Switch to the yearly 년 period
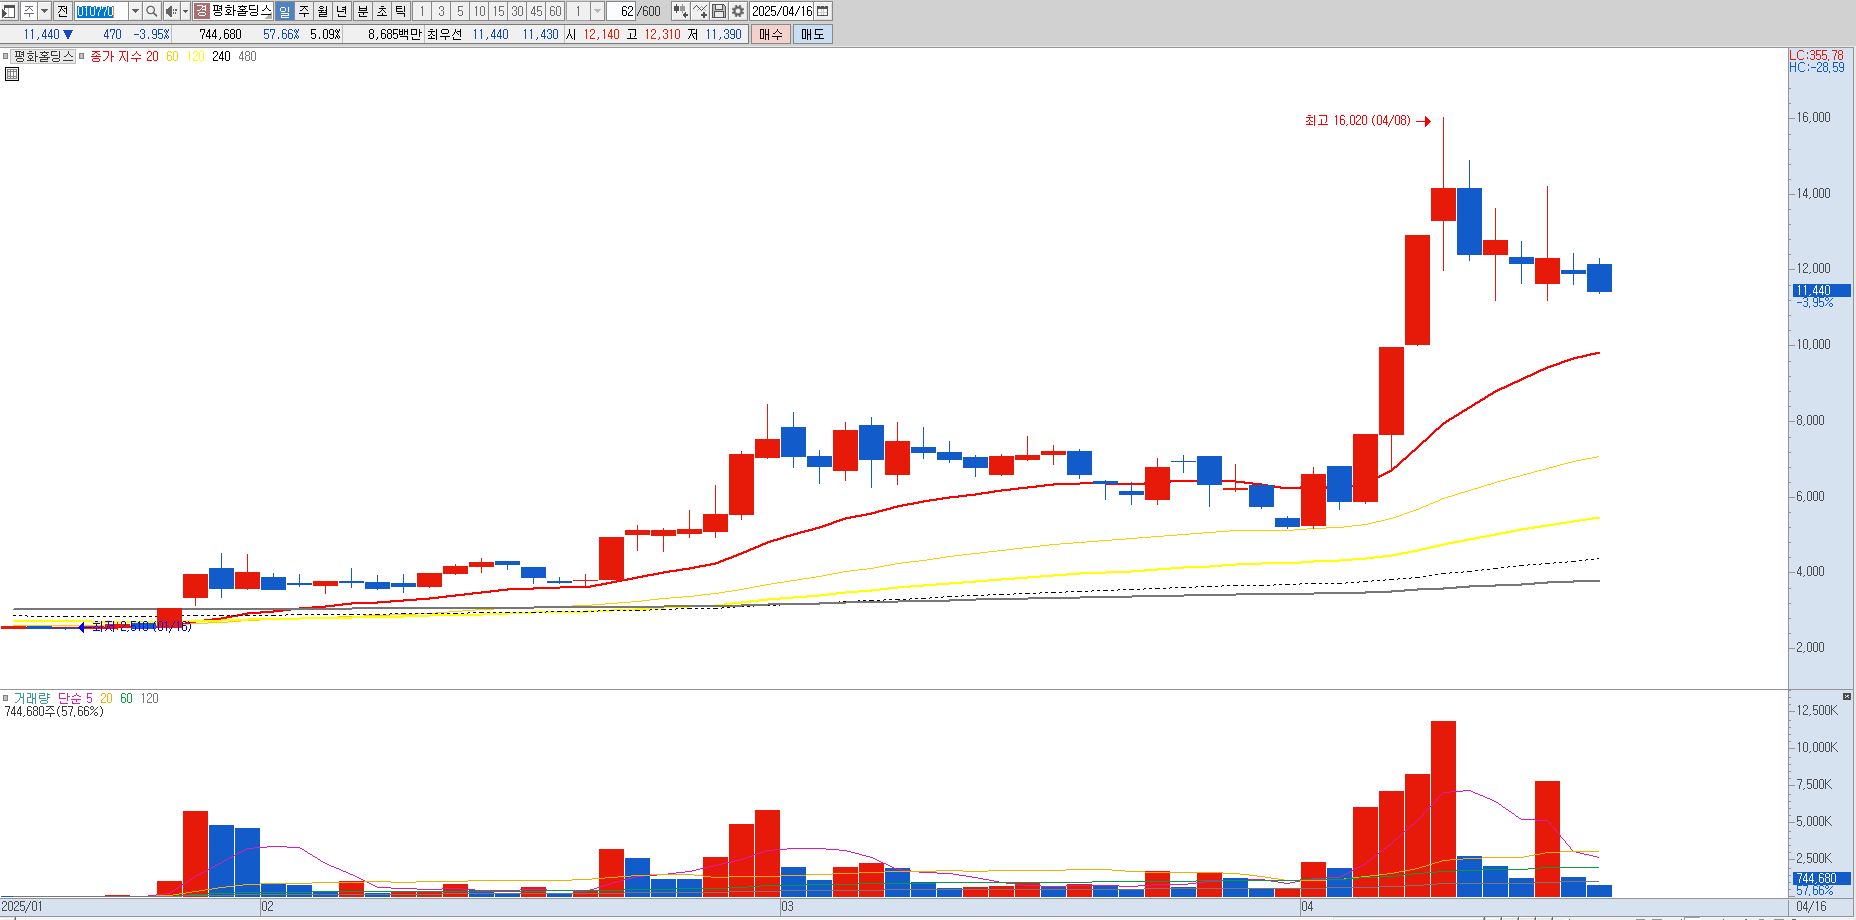Image resolution: width=1856 pixels, height=920 pixels. click(x=342, y=11)
